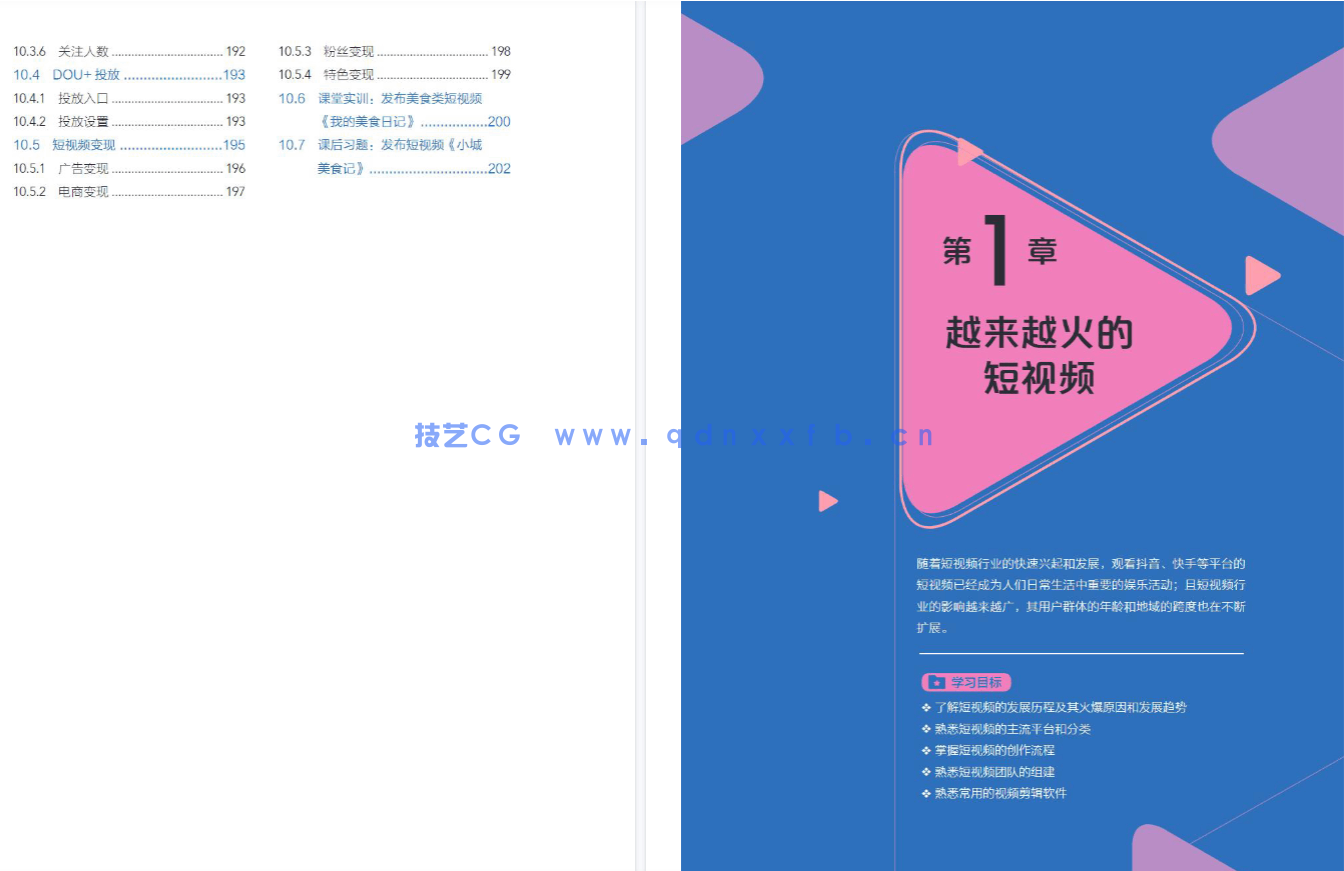Open the 10.4 DOU+投放 table of contents link

pos(70,74)
